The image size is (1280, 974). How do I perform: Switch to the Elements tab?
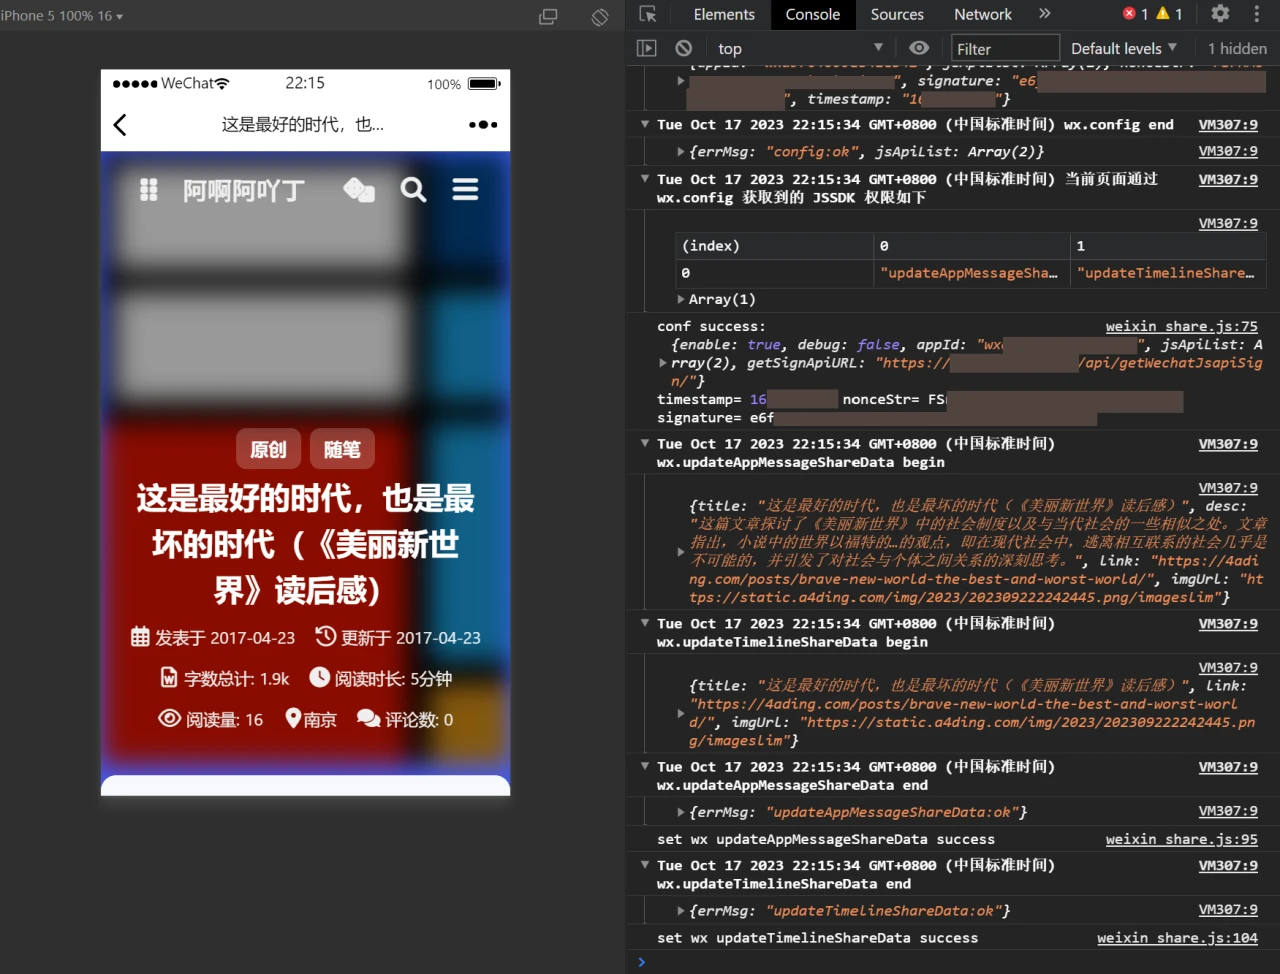(723, 14)
